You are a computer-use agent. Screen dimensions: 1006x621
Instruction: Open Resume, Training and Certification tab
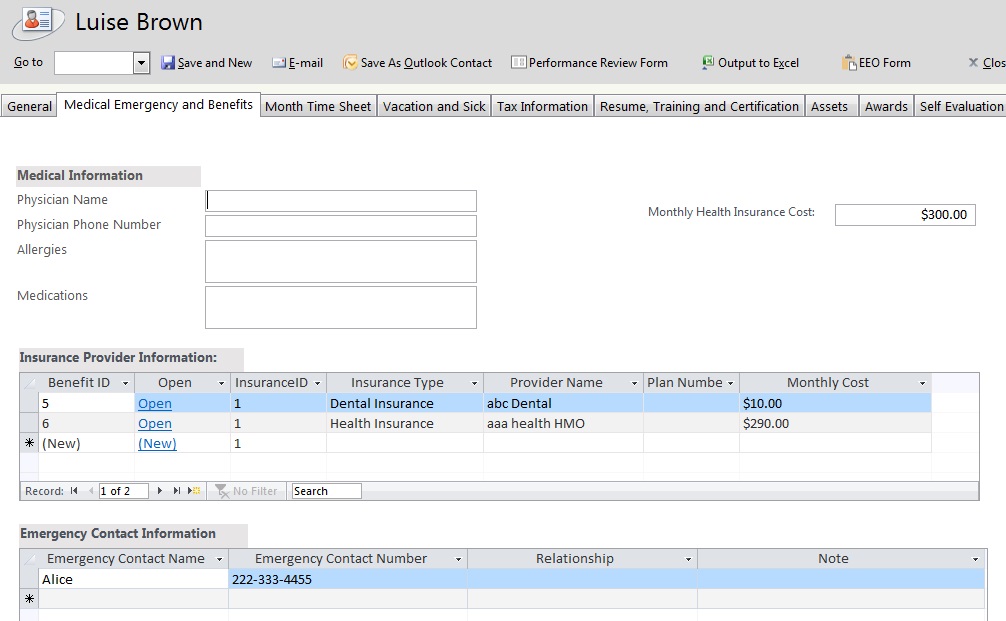[699, 106]
